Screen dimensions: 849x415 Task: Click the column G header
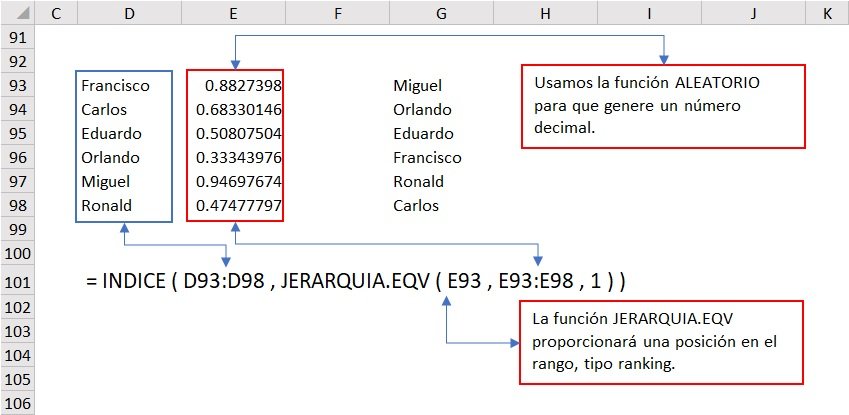click(x=440, y=13)
